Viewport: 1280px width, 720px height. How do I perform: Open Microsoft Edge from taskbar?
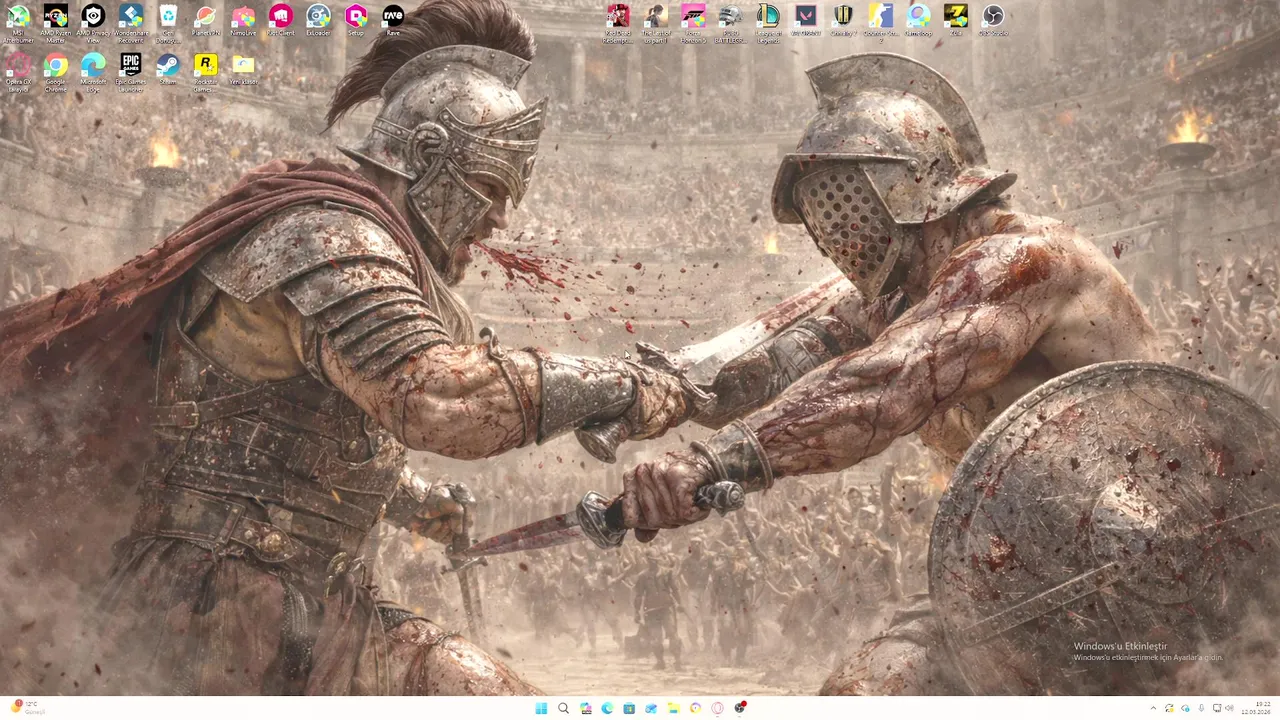click(x=607, y=708)
